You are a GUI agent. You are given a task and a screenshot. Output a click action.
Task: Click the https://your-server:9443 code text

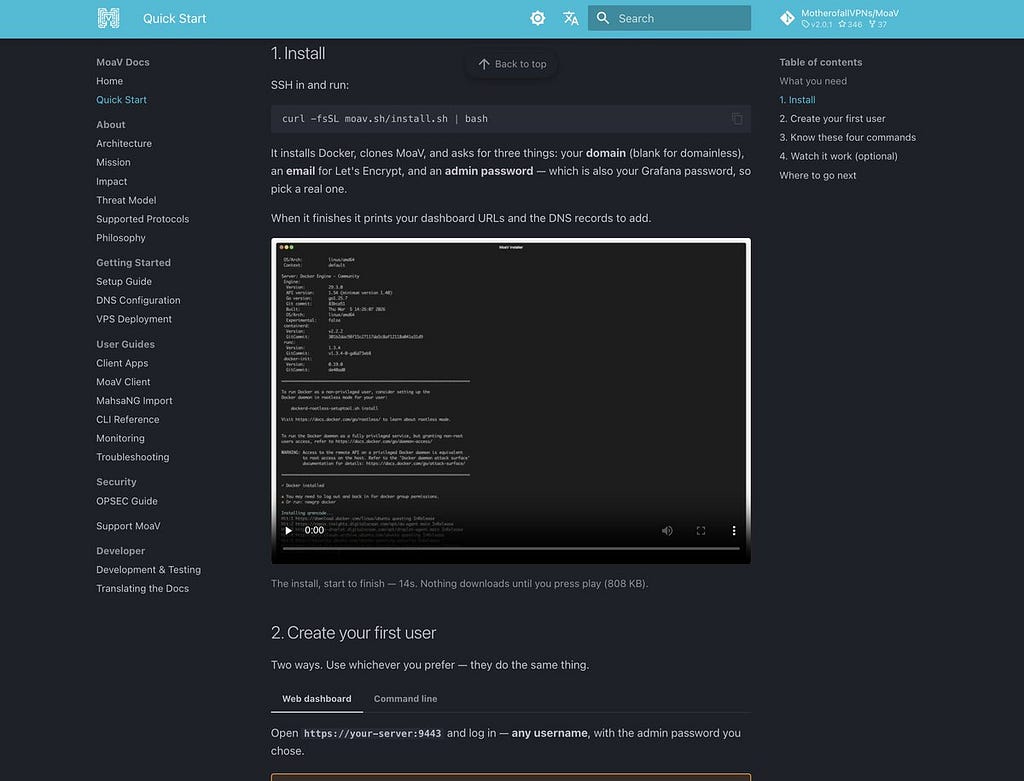[x=372, y=733]
